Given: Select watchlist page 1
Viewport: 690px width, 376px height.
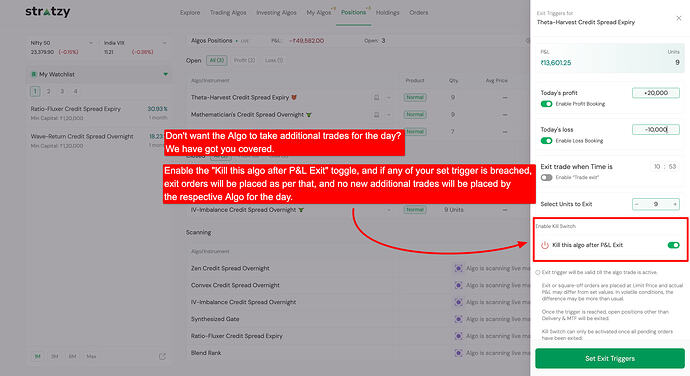Looking at the screenshot, I should tap(35, 92).
